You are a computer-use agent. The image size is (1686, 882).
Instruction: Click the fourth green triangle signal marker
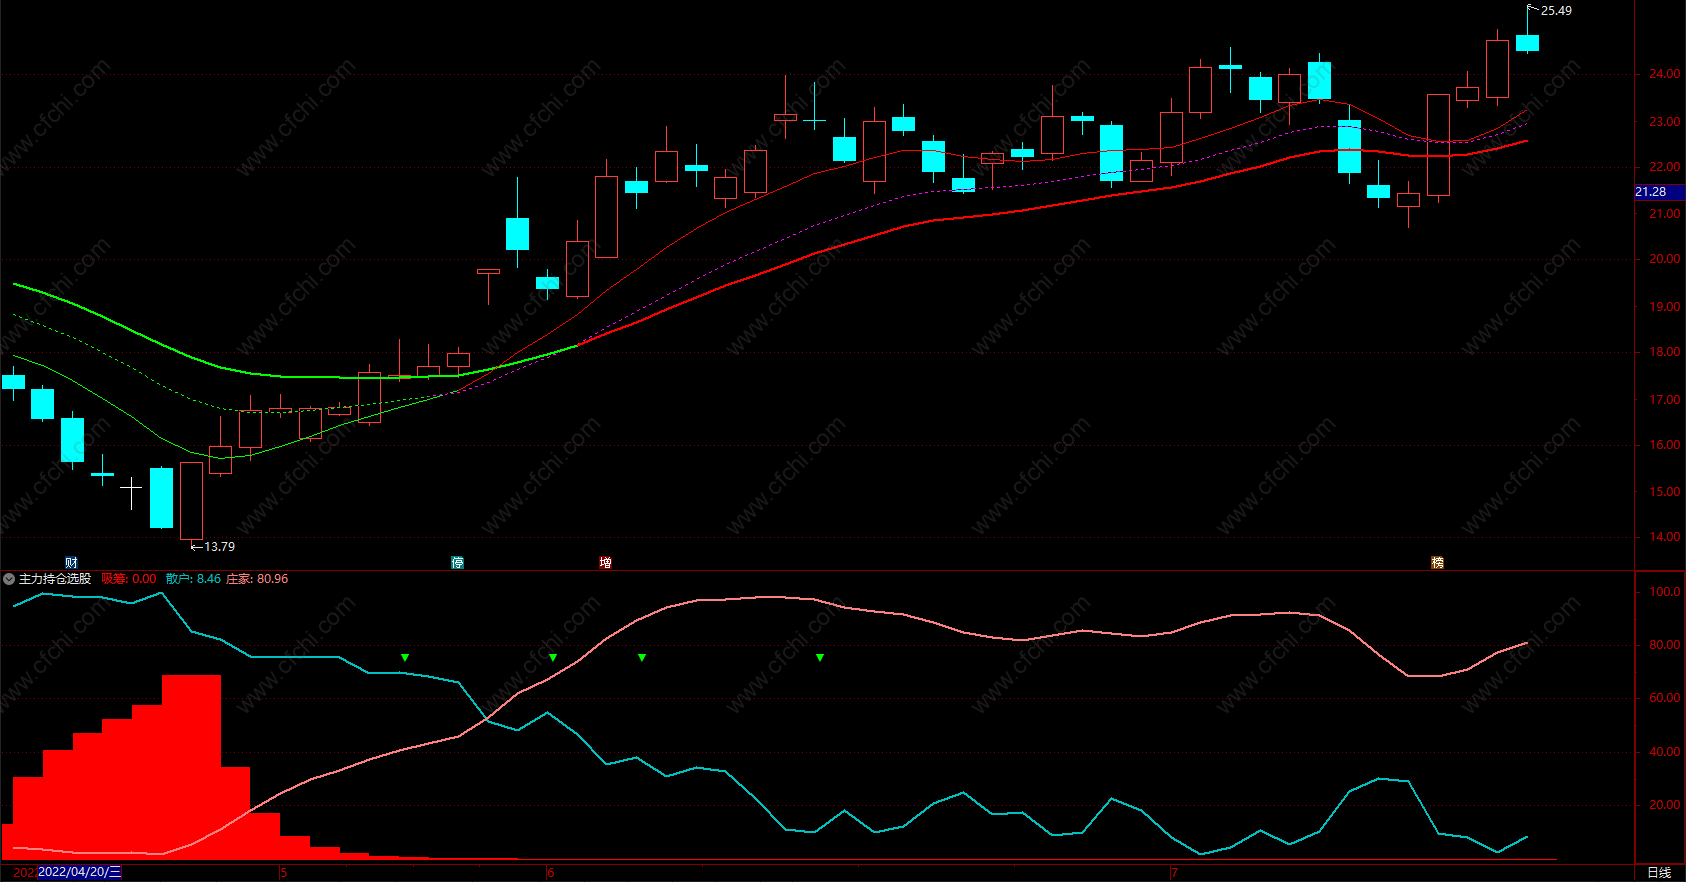click(x=820, y=658)
